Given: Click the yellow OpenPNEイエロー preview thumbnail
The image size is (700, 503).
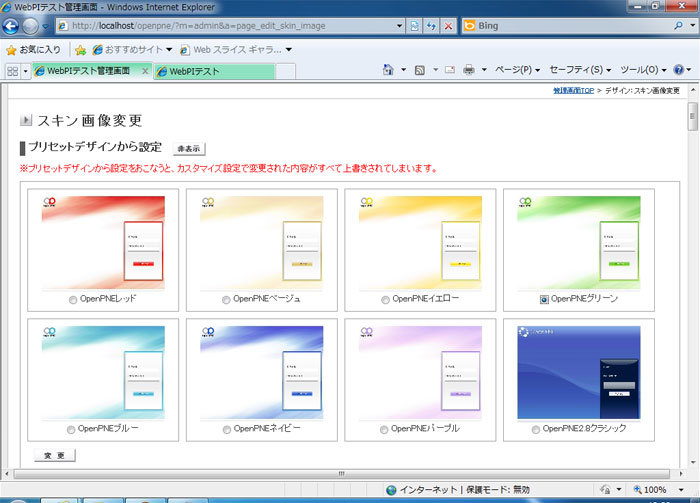Looking at the screenshot, I should (420, 243).
